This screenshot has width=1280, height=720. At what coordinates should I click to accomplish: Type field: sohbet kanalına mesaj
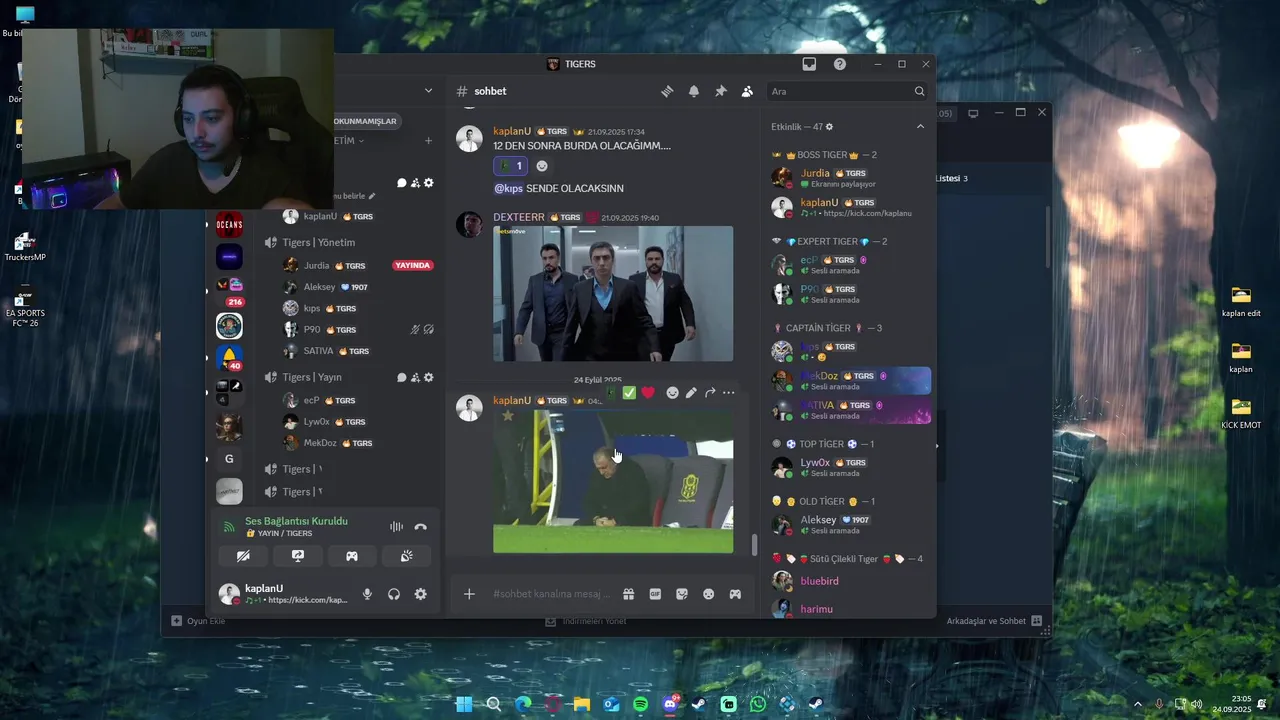click(x=552, y=594)
